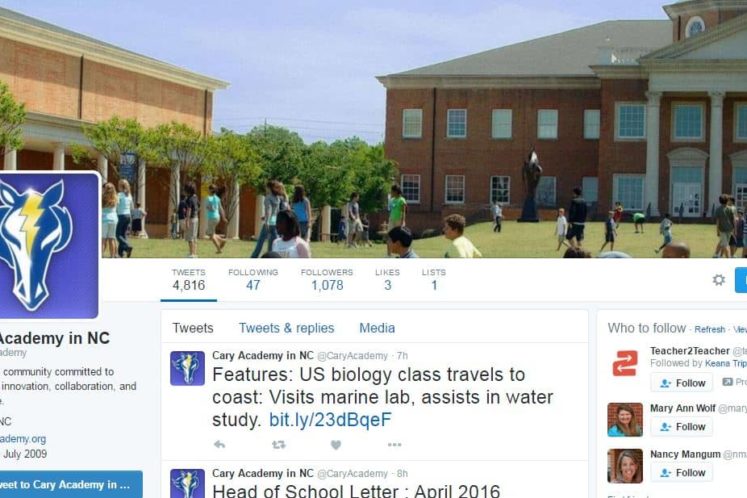Open the gear settings menu on the profile
Screen dimensions: 747x498
point(718,280)
